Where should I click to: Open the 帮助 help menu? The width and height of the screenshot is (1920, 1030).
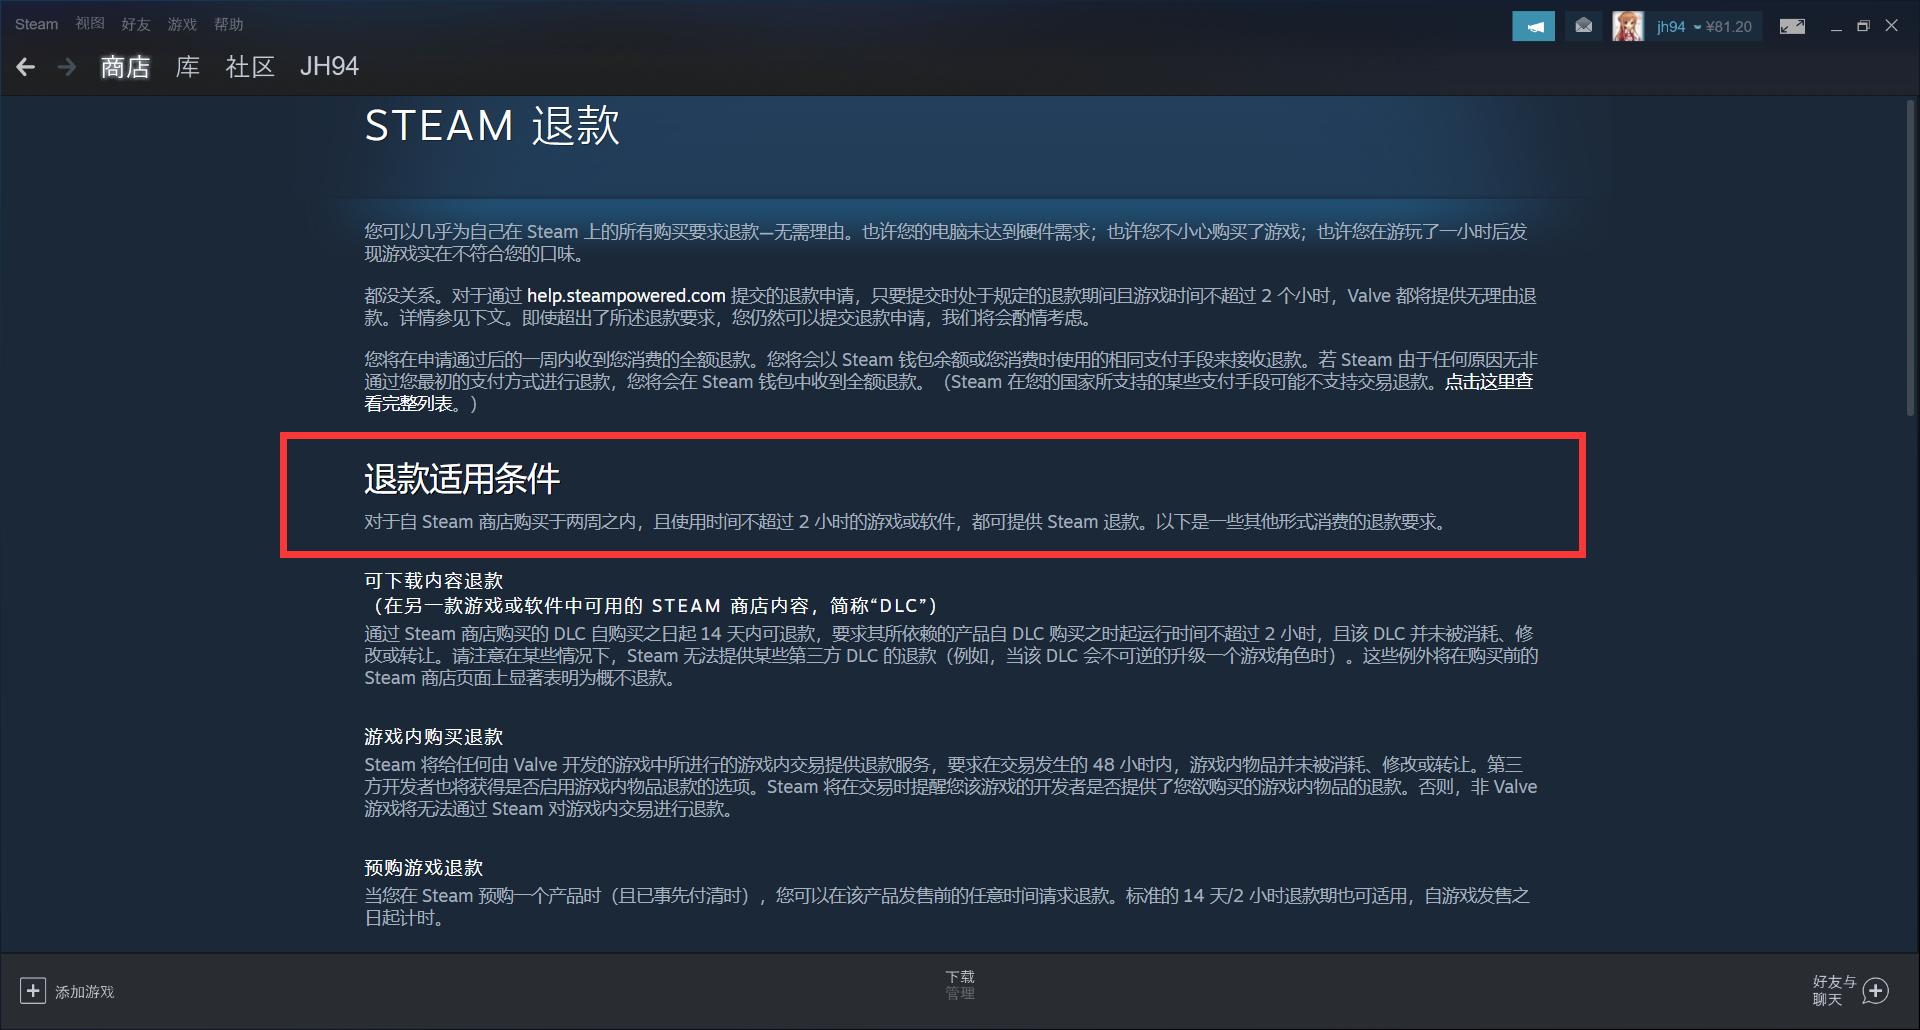[x=228, y=23]
